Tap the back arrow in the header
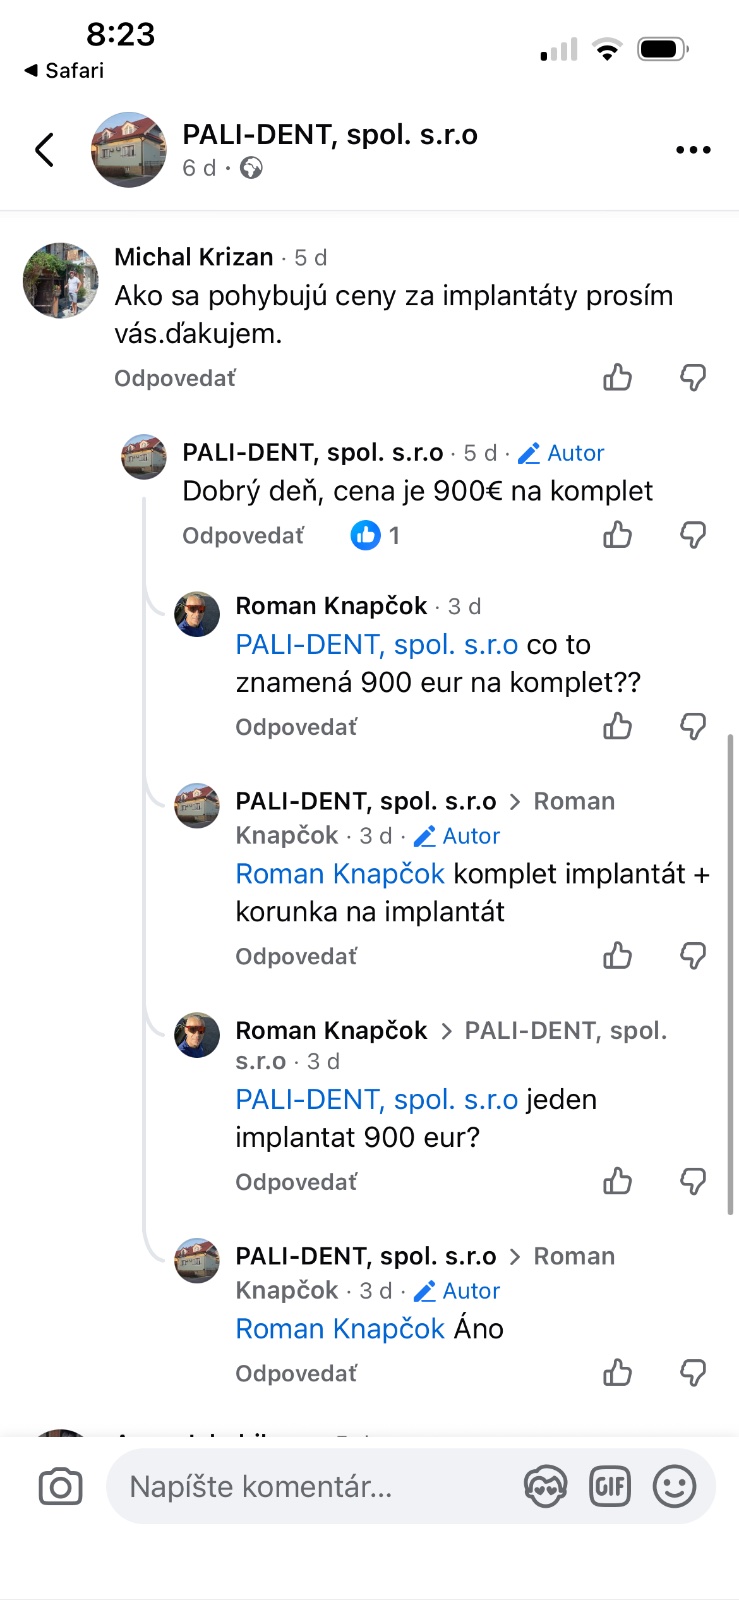739x1600 pixels. (x=44, y=150)
